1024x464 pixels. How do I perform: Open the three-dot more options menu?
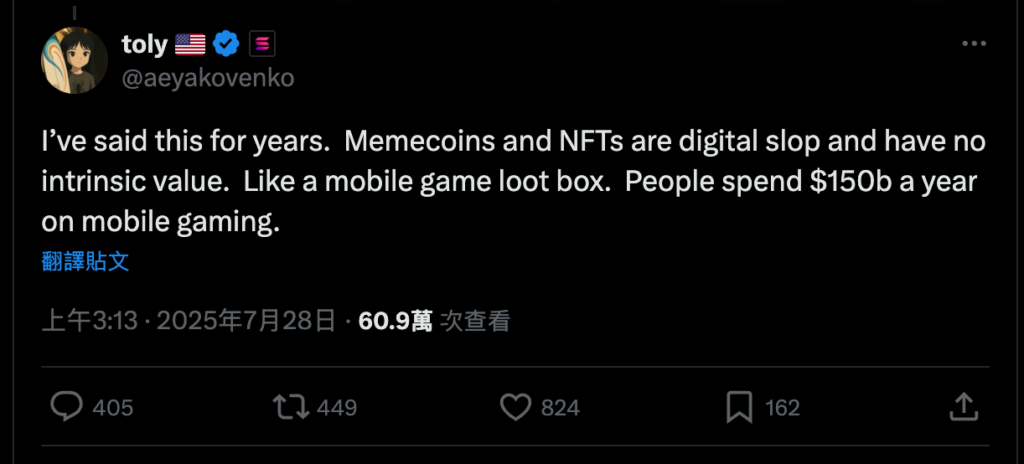coord(974,44)
